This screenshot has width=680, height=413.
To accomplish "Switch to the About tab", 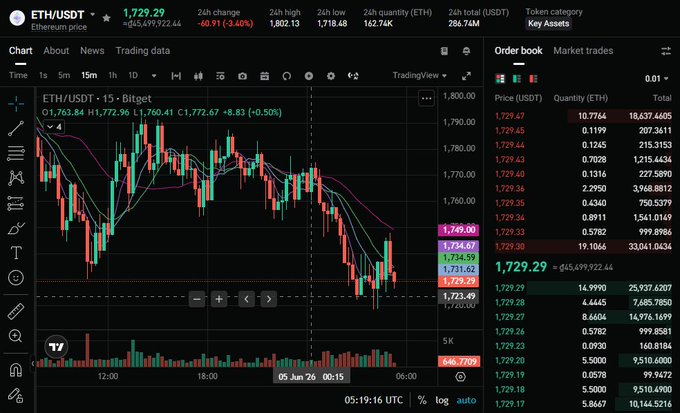I will 56,50.
